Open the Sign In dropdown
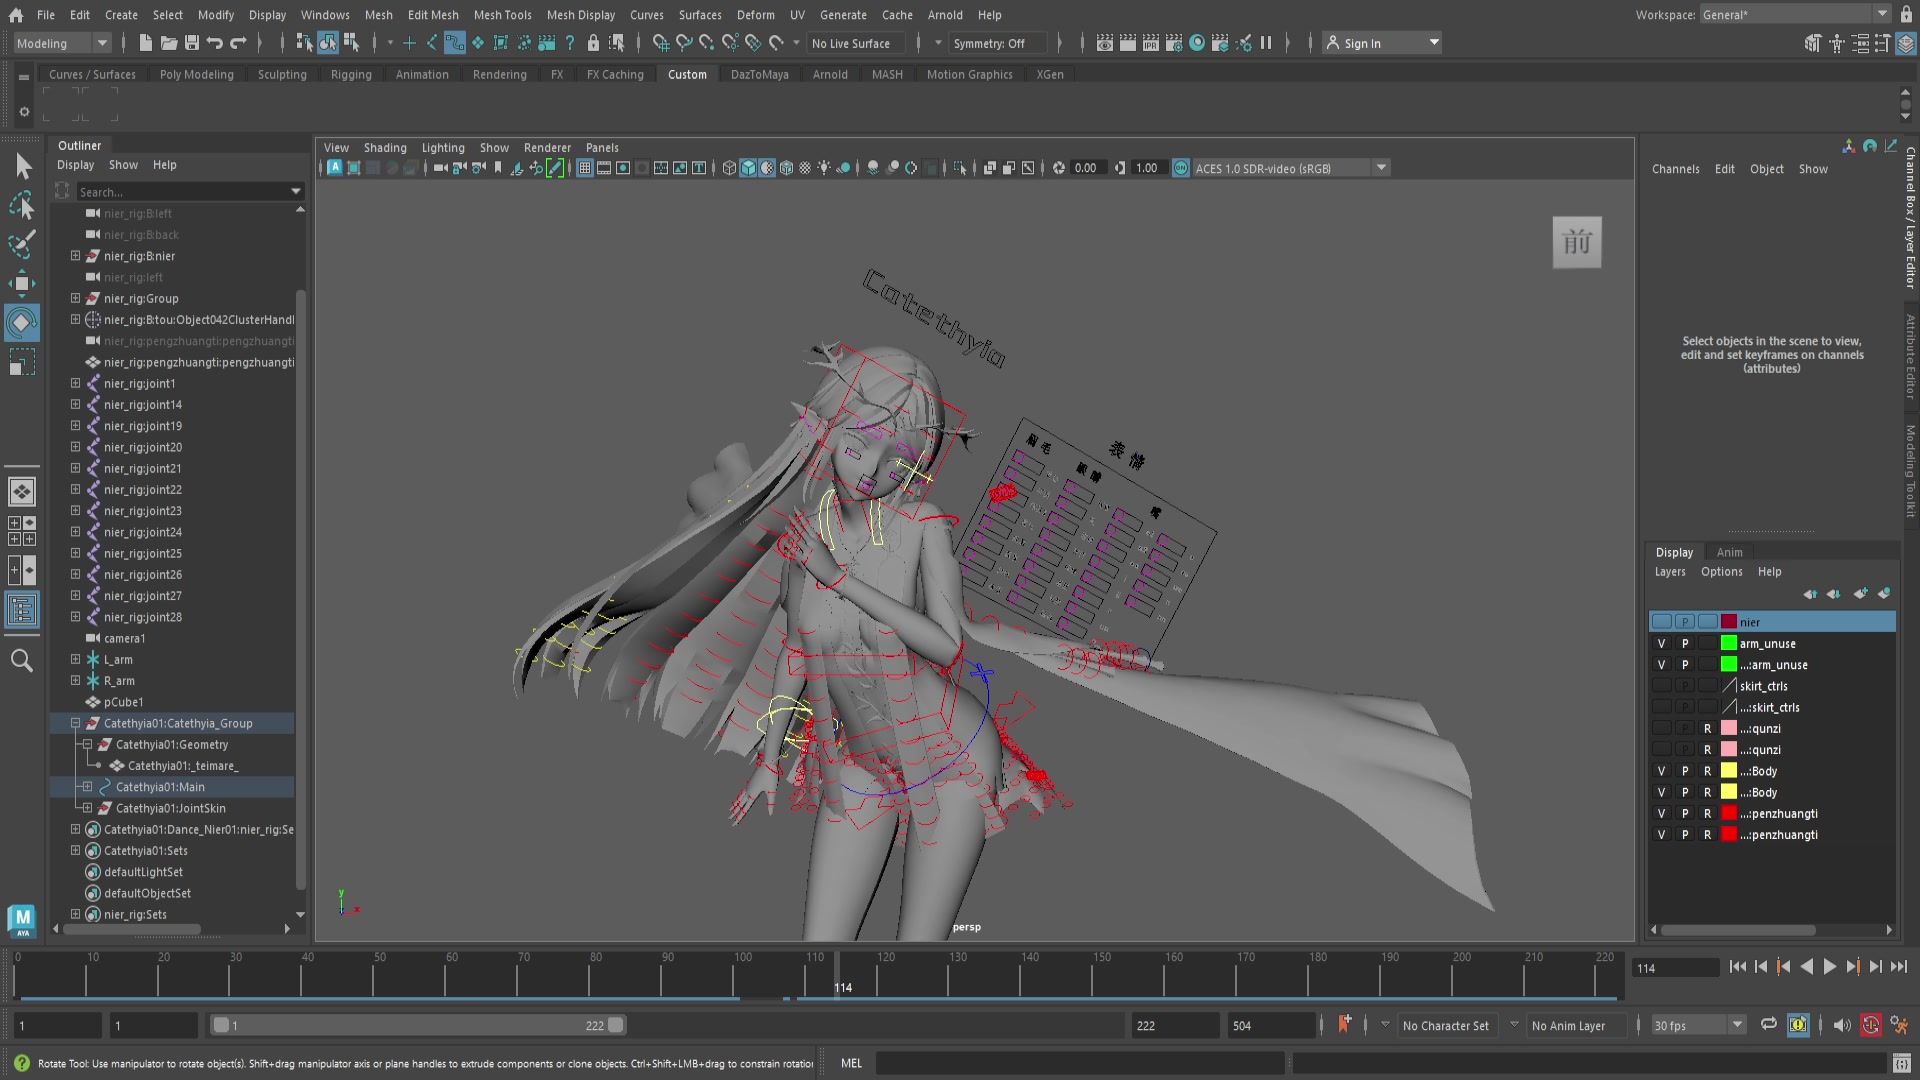This screenshot has width=1920, height=1080. [1382, 43]
